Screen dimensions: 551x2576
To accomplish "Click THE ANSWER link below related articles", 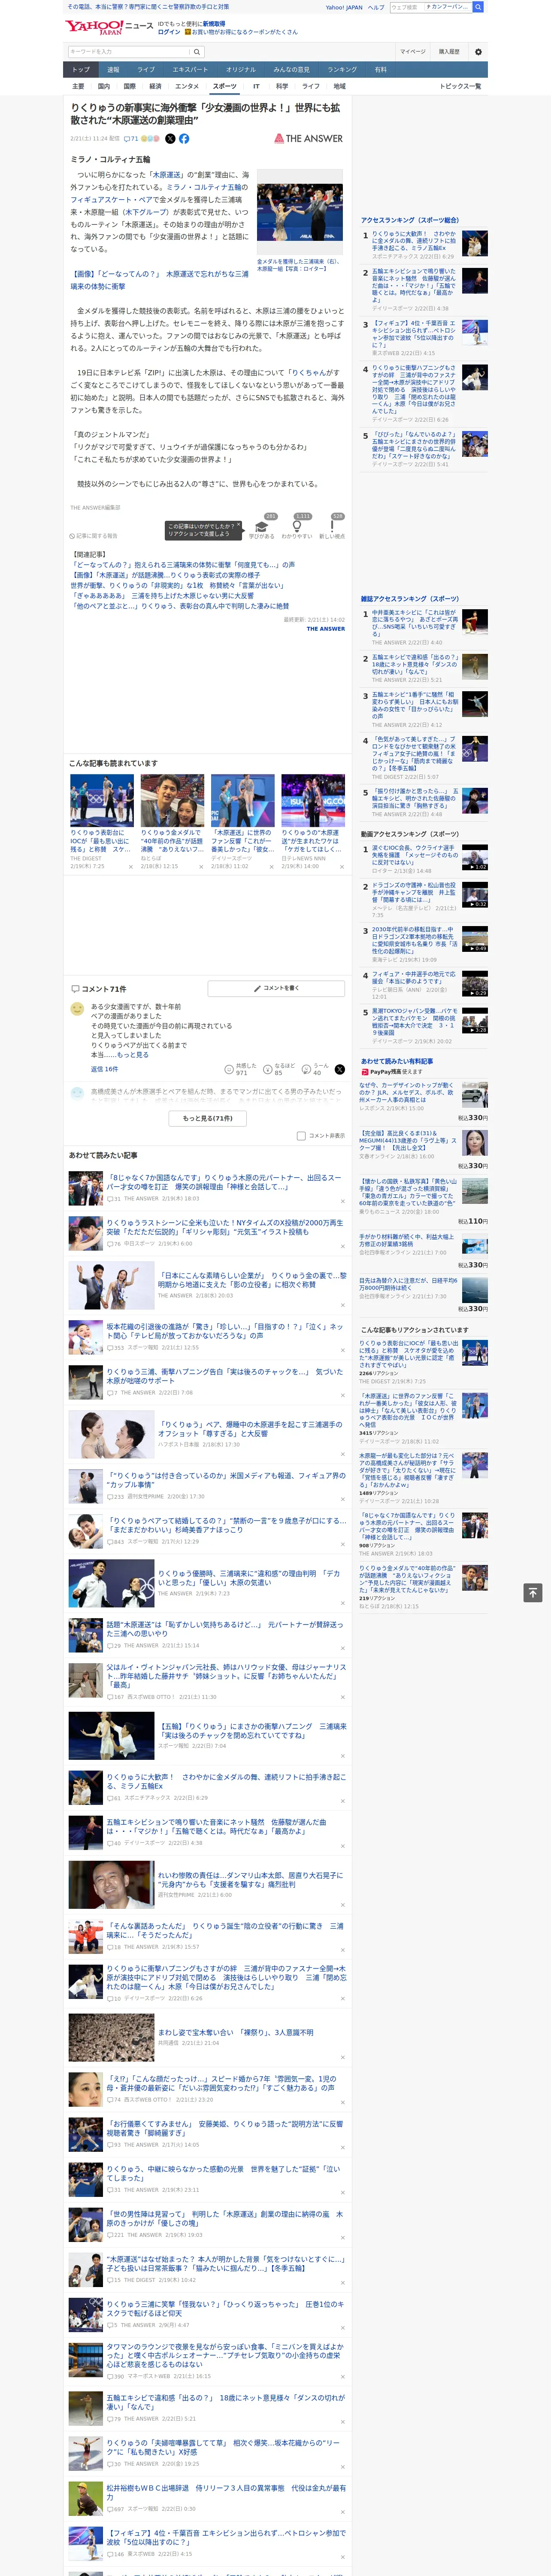I will click(326, 629).
